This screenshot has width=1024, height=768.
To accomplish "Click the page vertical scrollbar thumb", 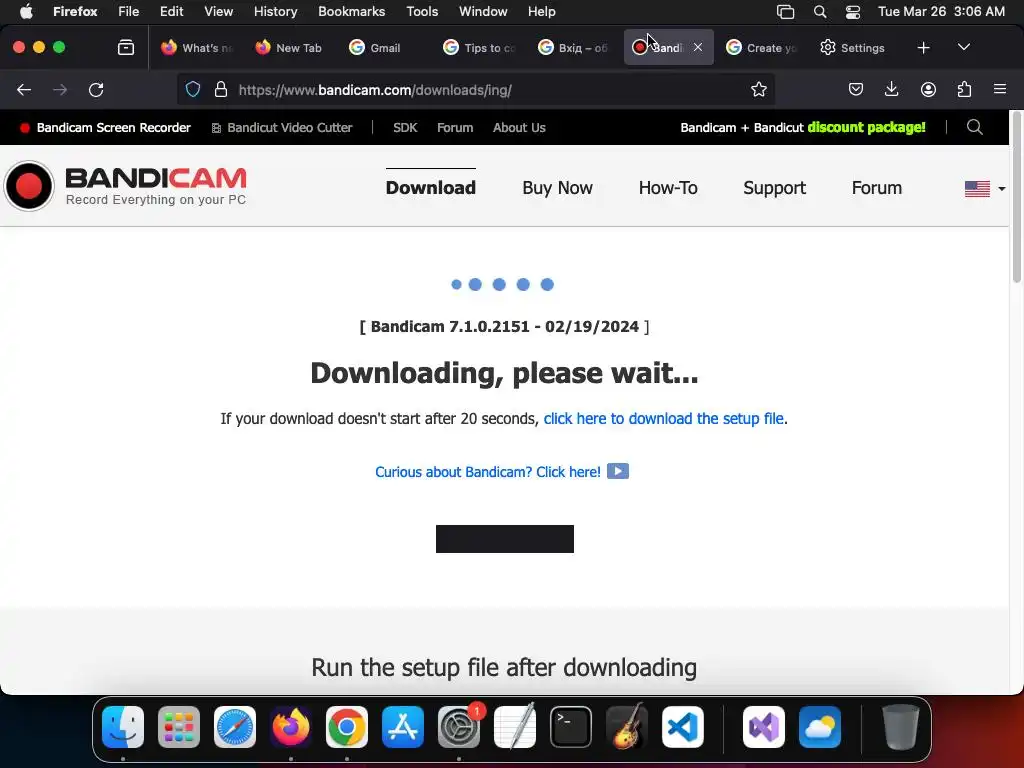I will 1016,199.
